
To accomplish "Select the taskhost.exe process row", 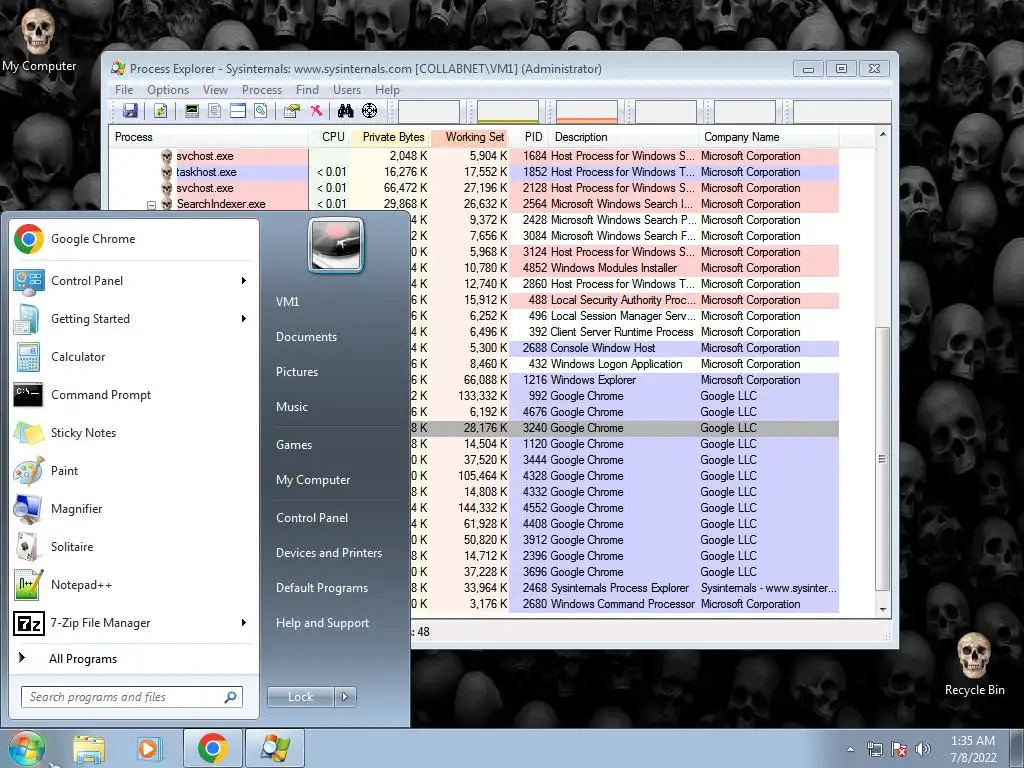I will click(473, 172).
